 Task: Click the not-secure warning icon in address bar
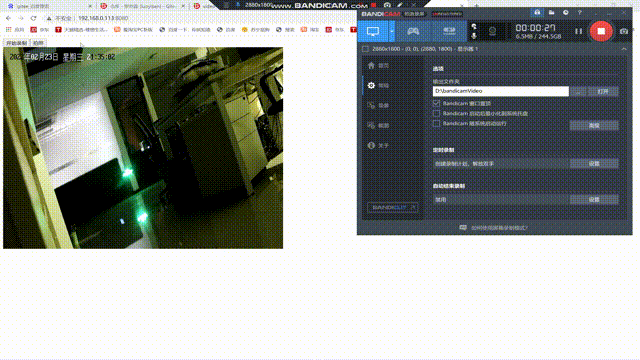[49, 18]
